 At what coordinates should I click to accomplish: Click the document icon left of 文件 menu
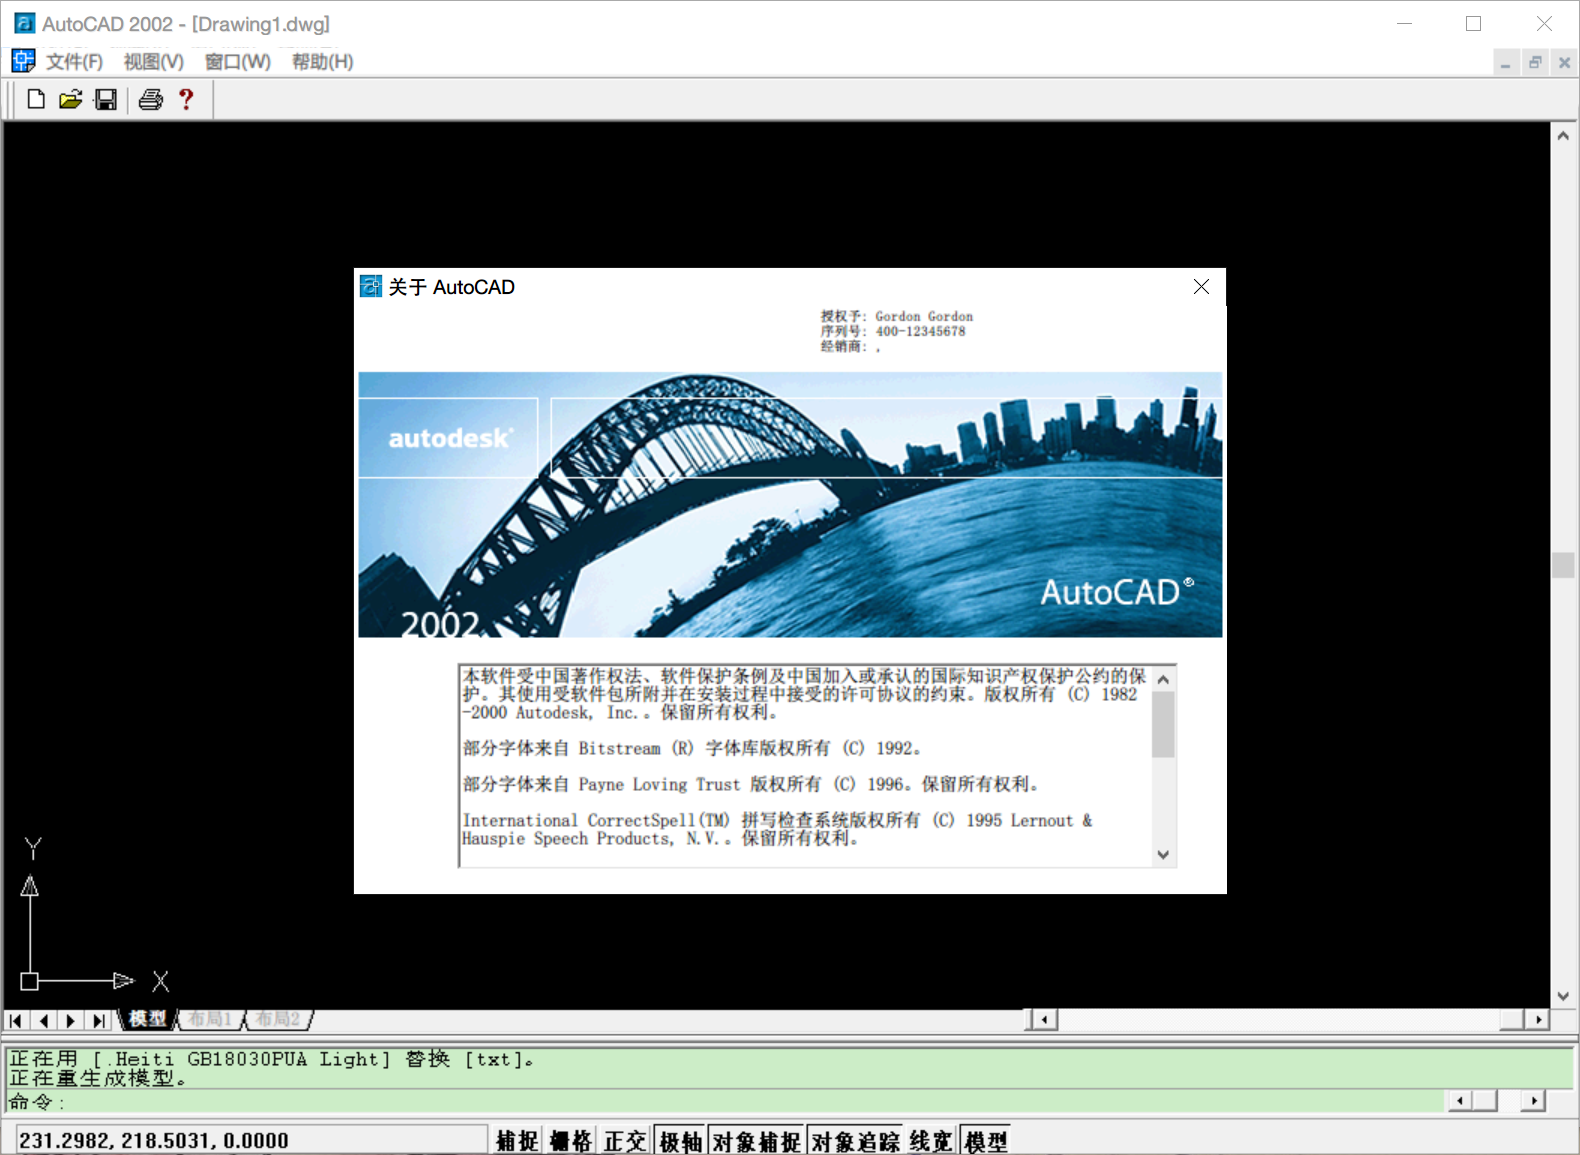[x=23, y=61]
